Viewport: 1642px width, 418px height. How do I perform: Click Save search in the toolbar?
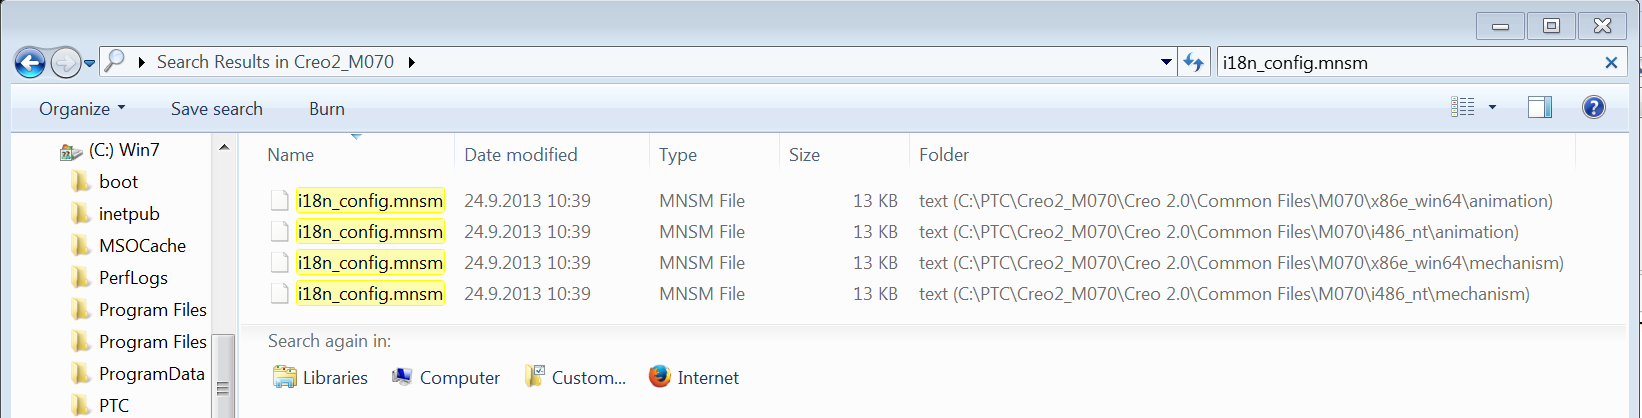pyautogui.click(x=216, y=108)
